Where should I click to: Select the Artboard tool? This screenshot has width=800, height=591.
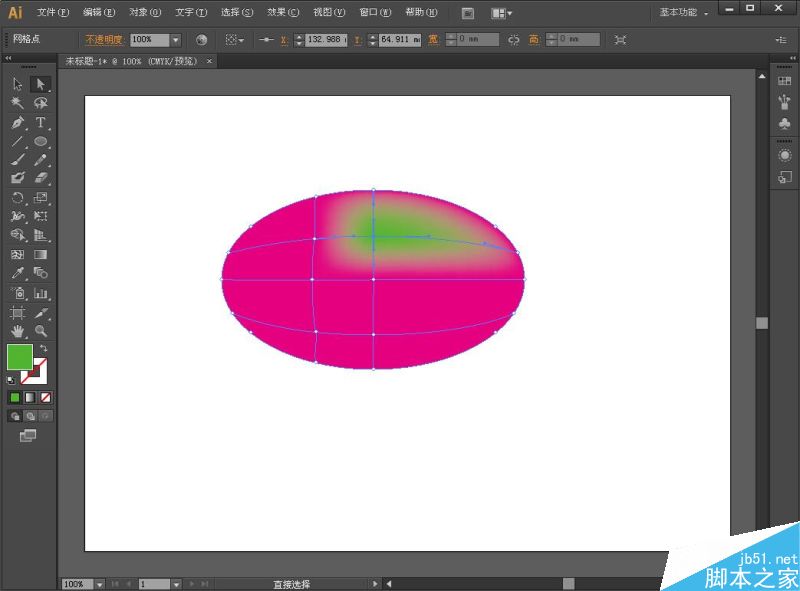[x=17, y=312]
